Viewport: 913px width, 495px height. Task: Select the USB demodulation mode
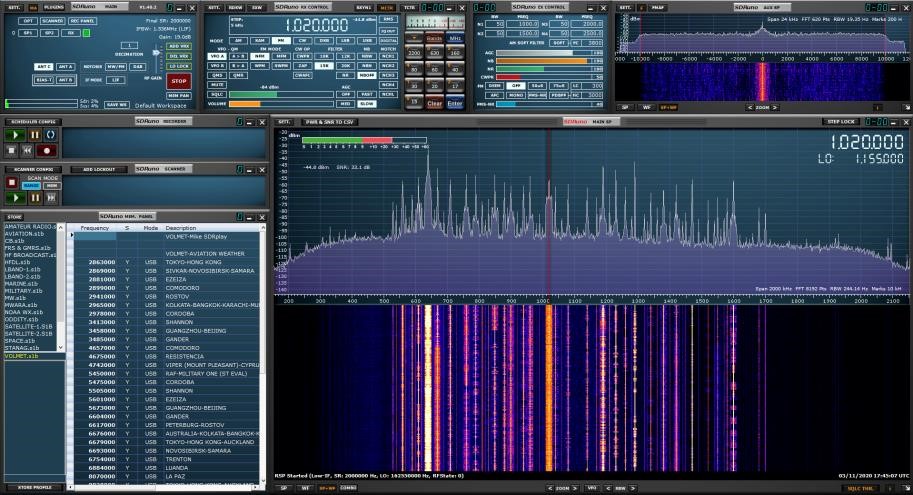coord(368,41)
